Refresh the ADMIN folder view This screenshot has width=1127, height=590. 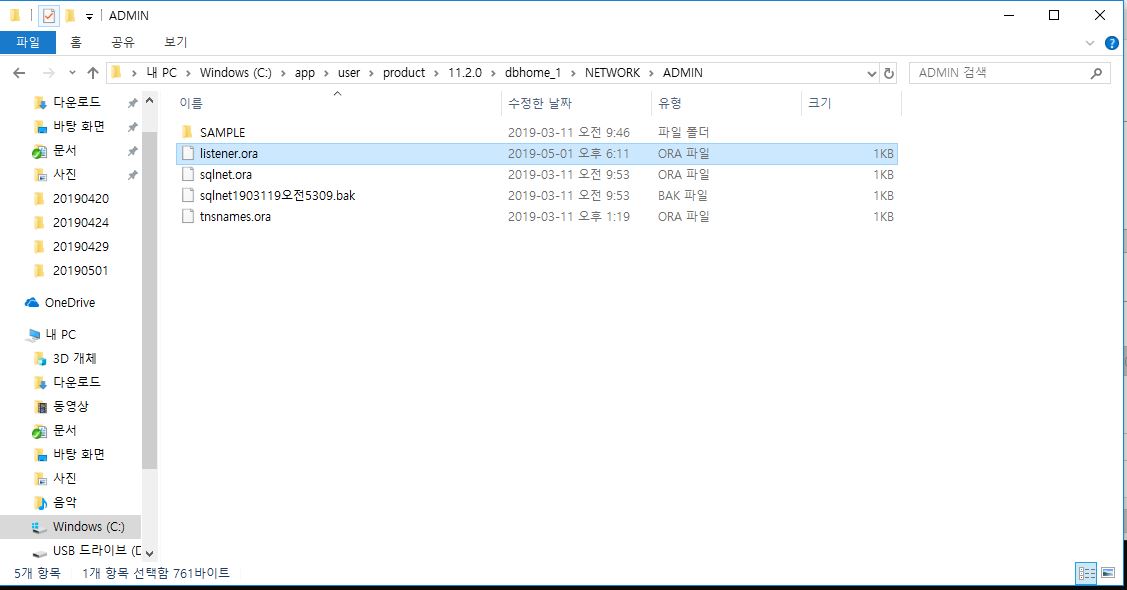(889, 73)
